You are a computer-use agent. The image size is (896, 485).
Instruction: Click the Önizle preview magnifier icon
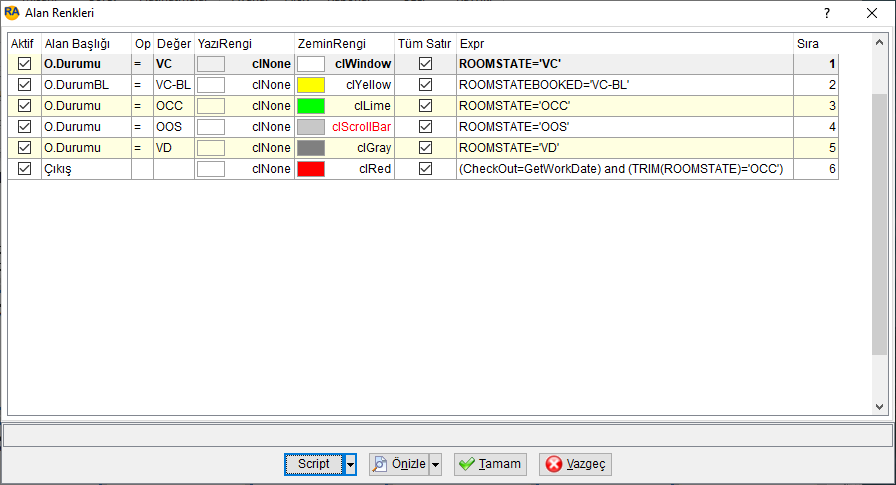click(x=379, y=464)
